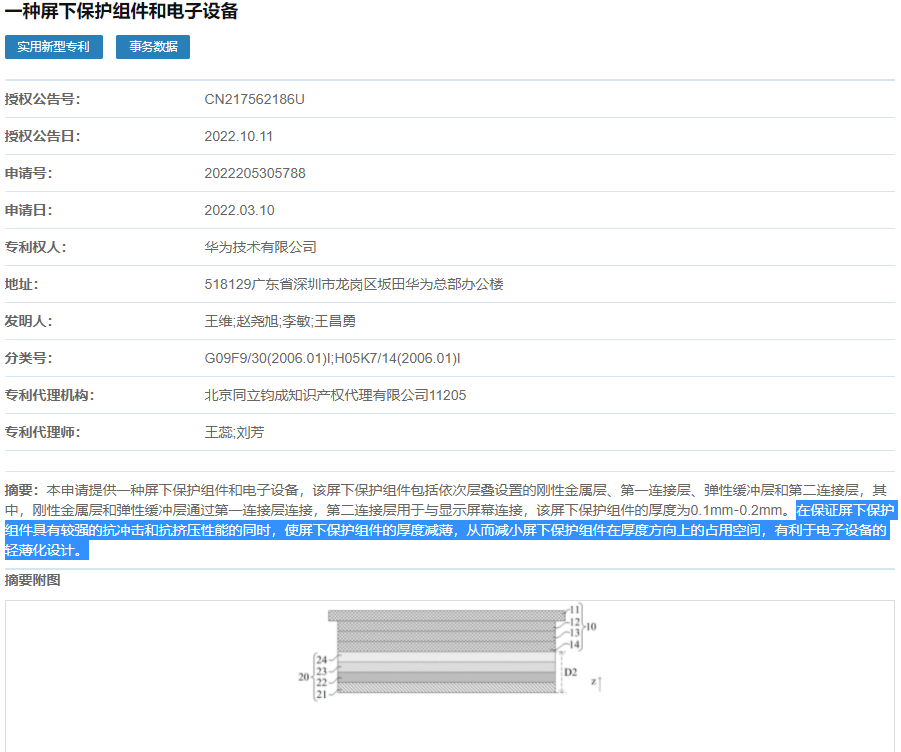The height and width of the screenshot is (752, 901).
Task: Click the 专利代理机构 field label
Action: pyautogui.click(x=49, y=395)
